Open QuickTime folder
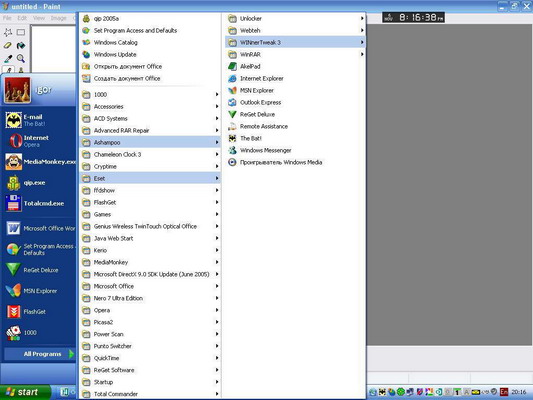This screenshot has width=533, height=400. pos(150,358)
